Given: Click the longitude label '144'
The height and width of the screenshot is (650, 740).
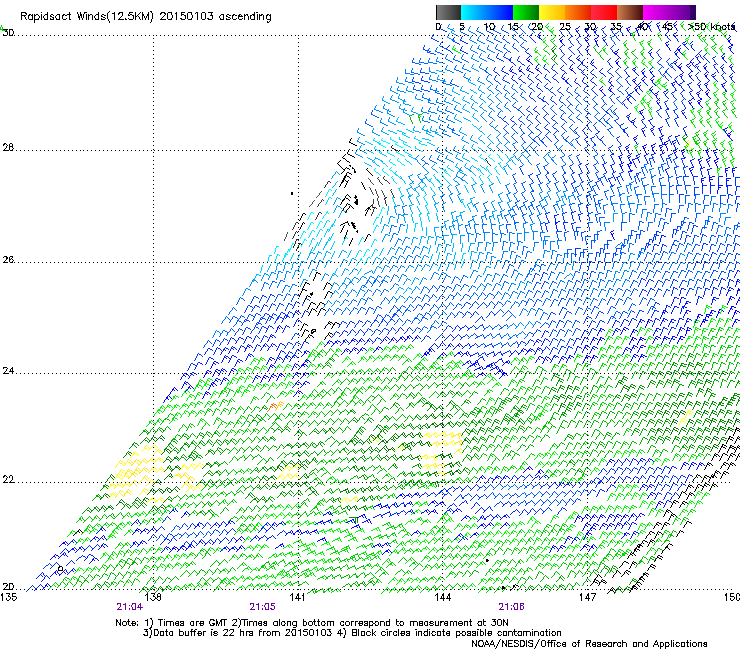Looking at the screenshot, I should [x=442, y=597].
